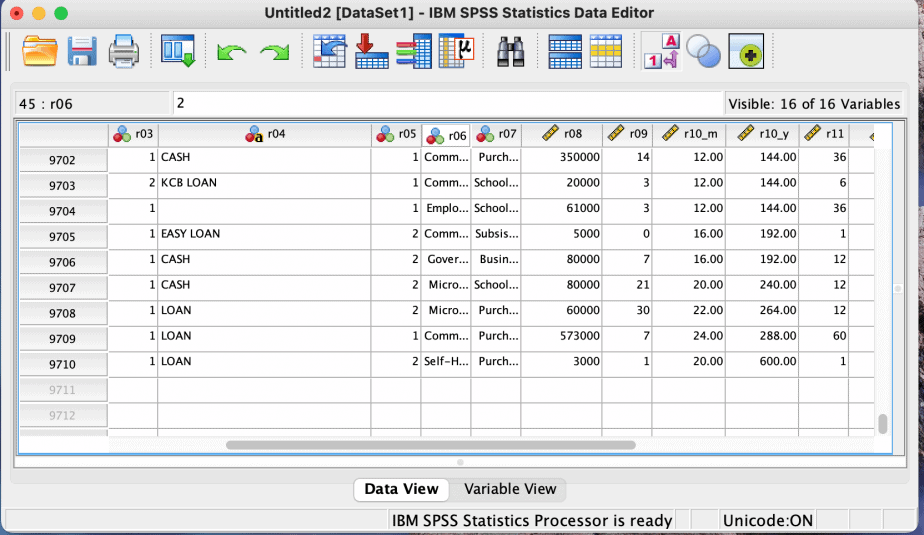The height and width of the screenshot is (535, 924).
Task: Click 'Visible: 16 of 16 Variables' label
Action: (814, 104)
